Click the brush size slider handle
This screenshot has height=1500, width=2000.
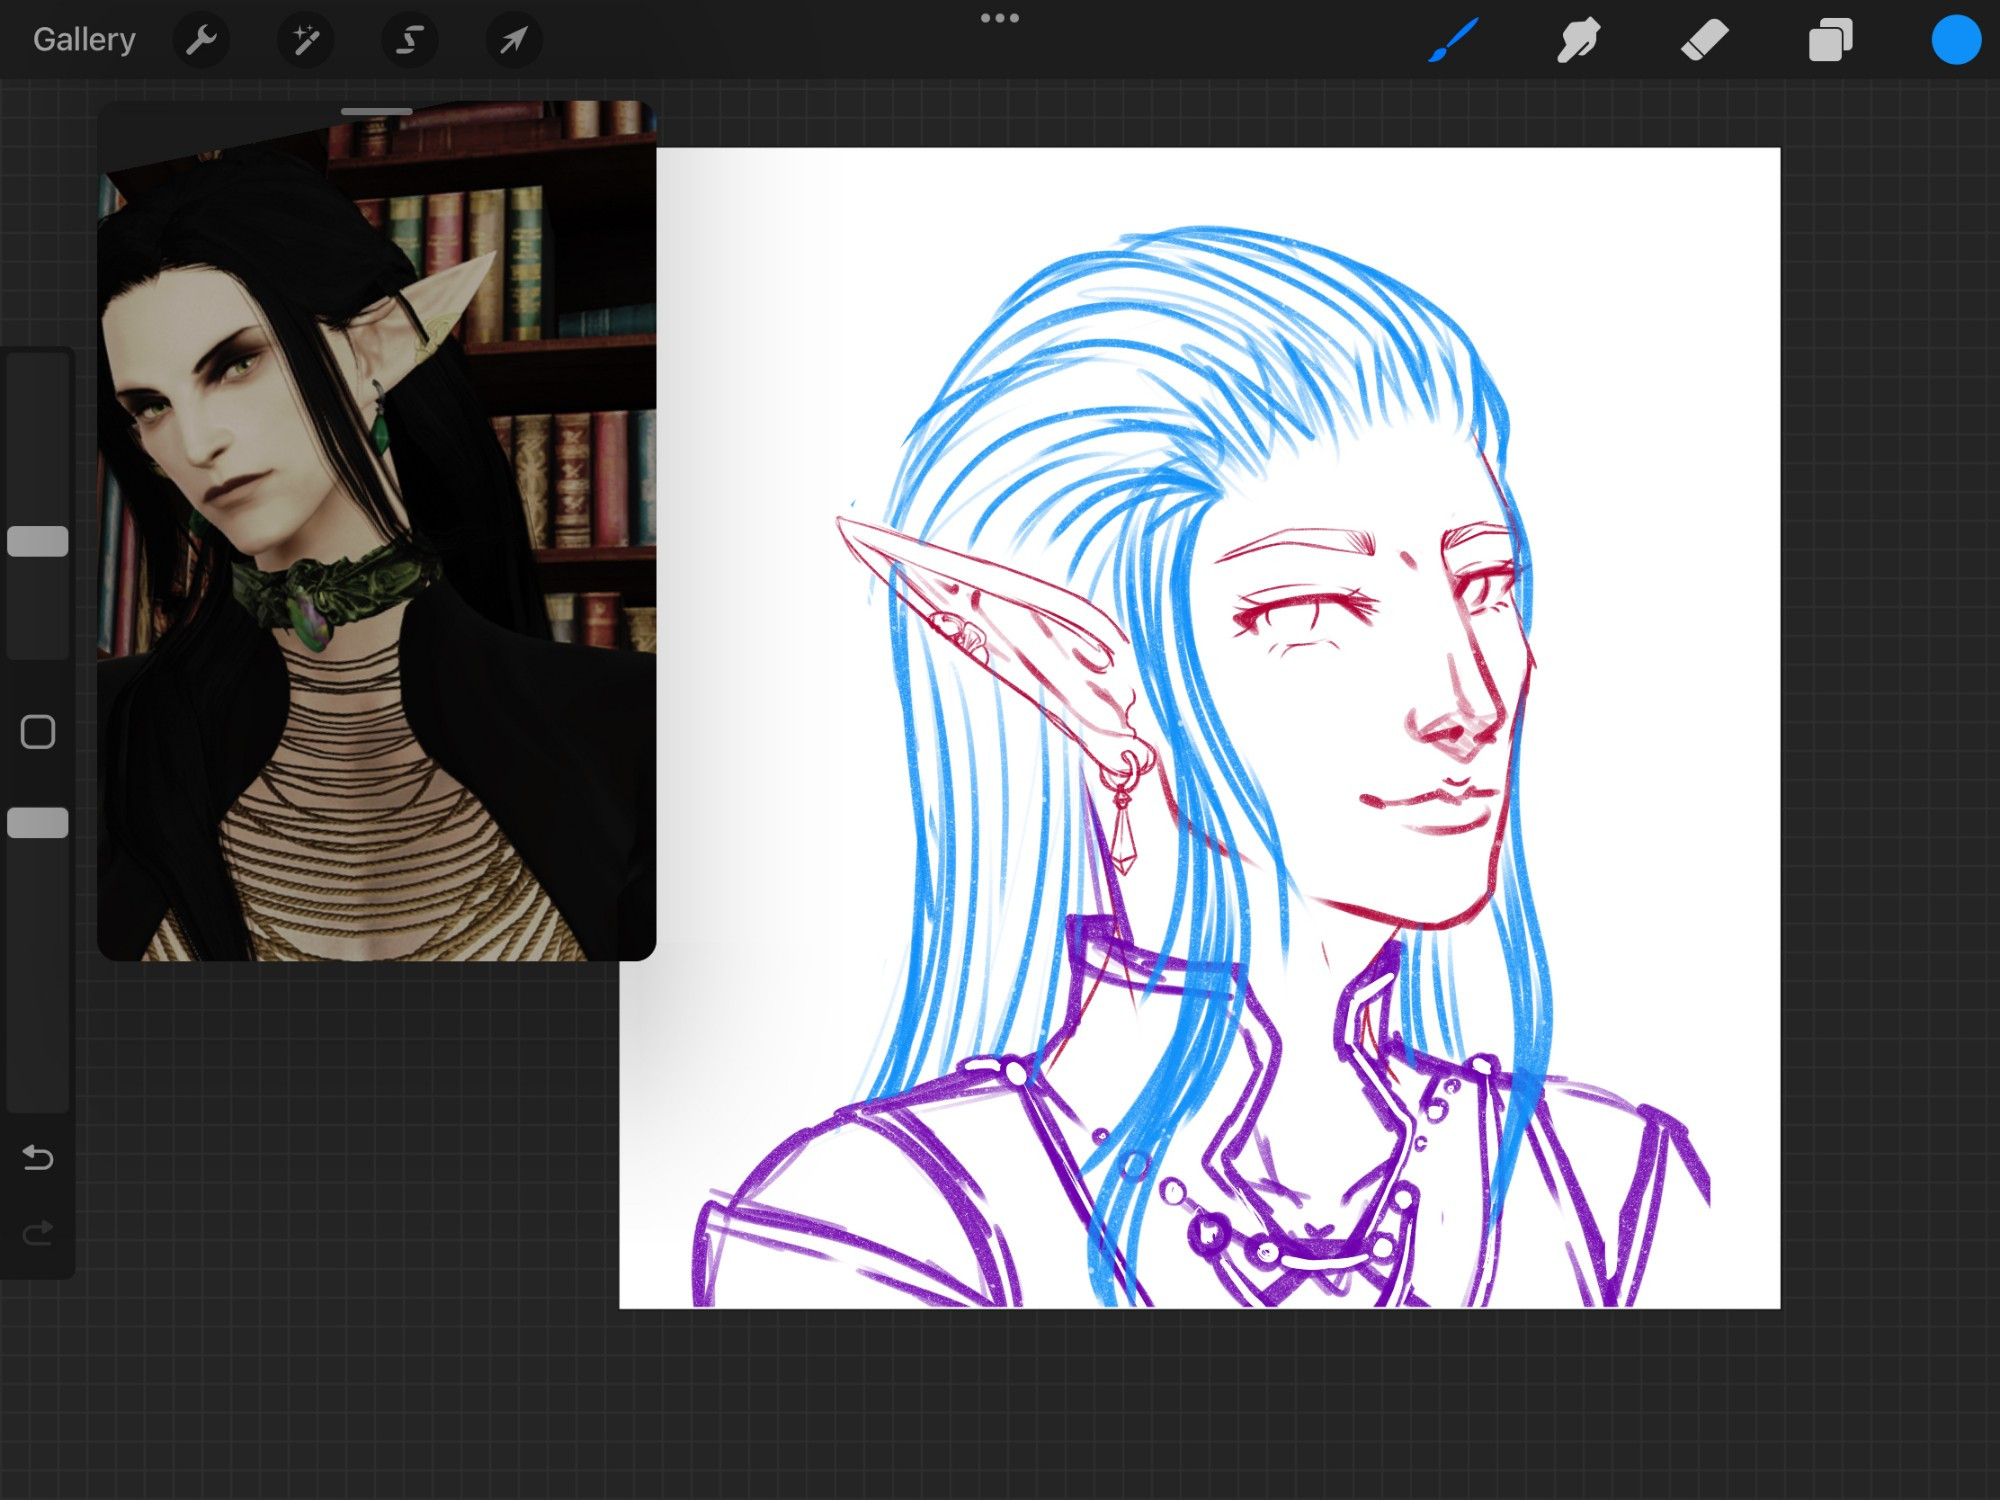38,541
